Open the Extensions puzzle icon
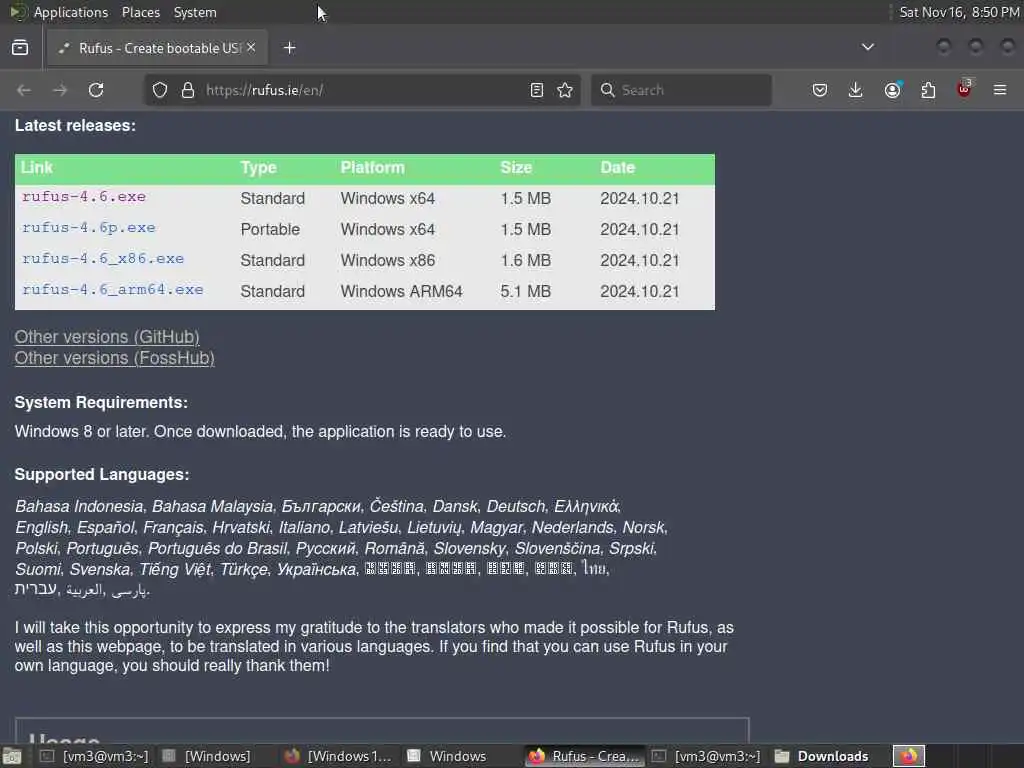The height and width of the screenshot is (768, 1024). click(x=928, y=90)
